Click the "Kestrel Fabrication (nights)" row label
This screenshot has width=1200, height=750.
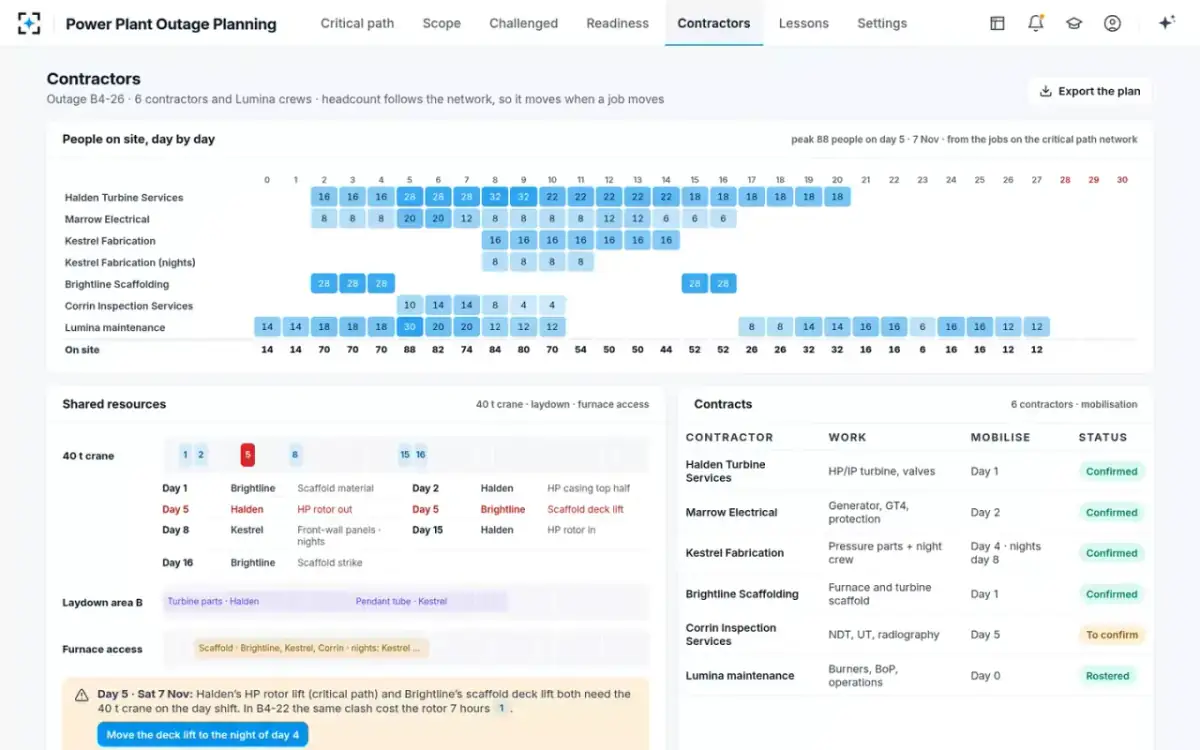pyautogui.click(x=130, y=262)
